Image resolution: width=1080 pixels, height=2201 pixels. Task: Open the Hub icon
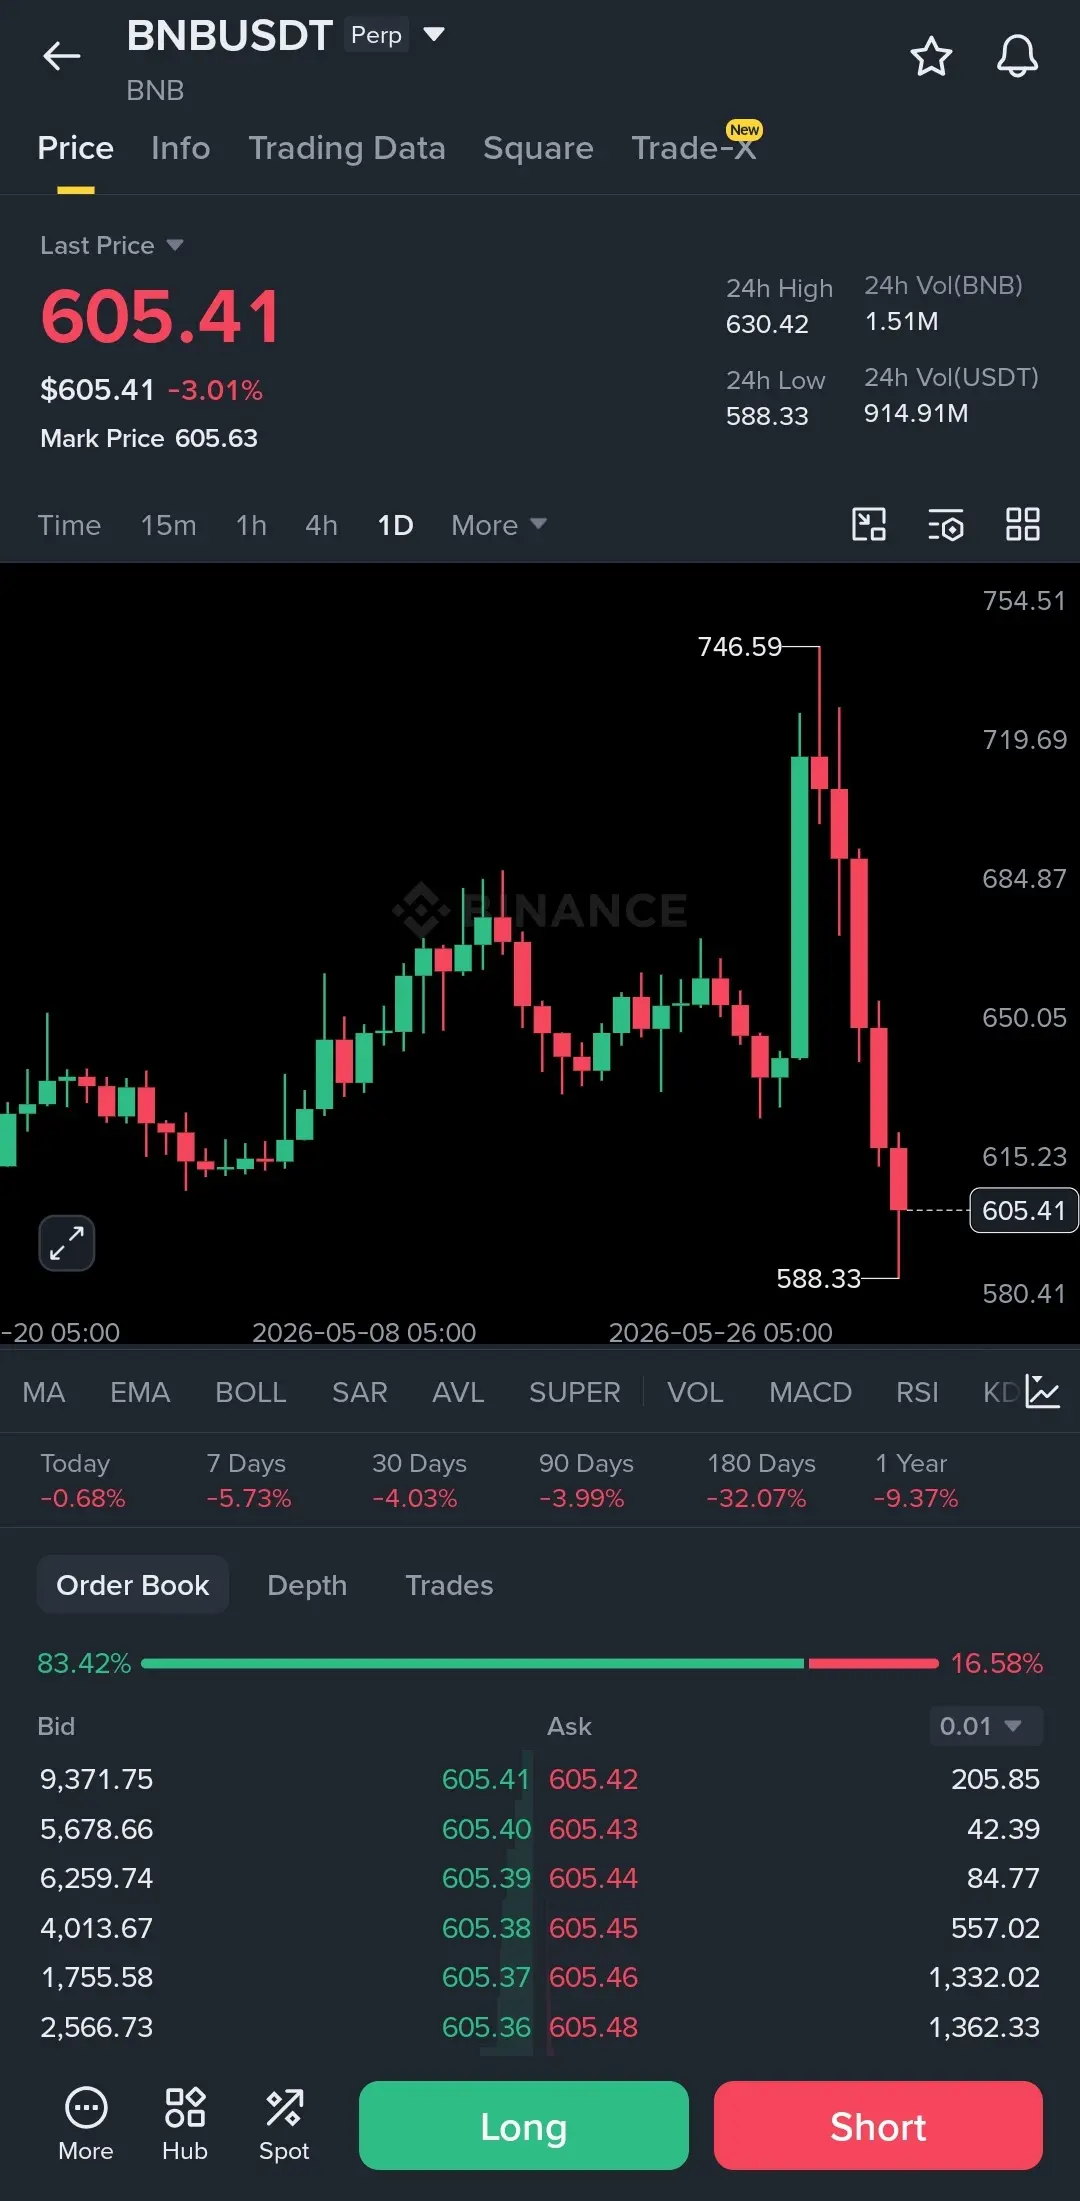tap(185, 2124)
